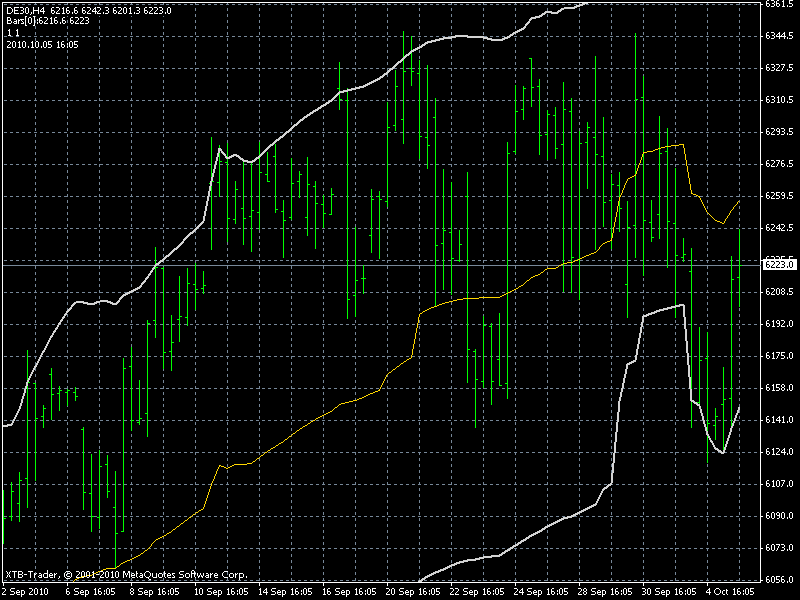Click the 6310.5 price axis label

779,99
